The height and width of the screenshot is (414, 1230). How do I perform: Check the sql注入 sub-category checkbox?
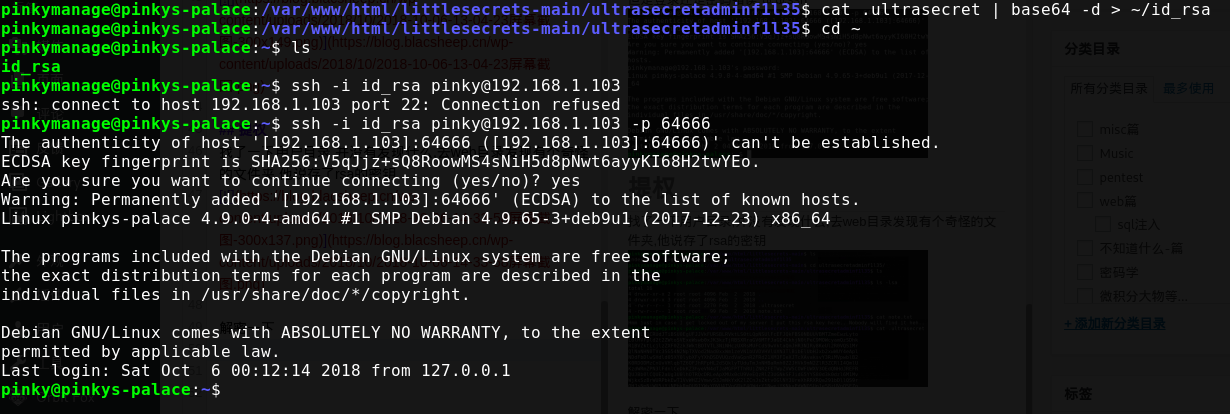[x=1104, y=226]
